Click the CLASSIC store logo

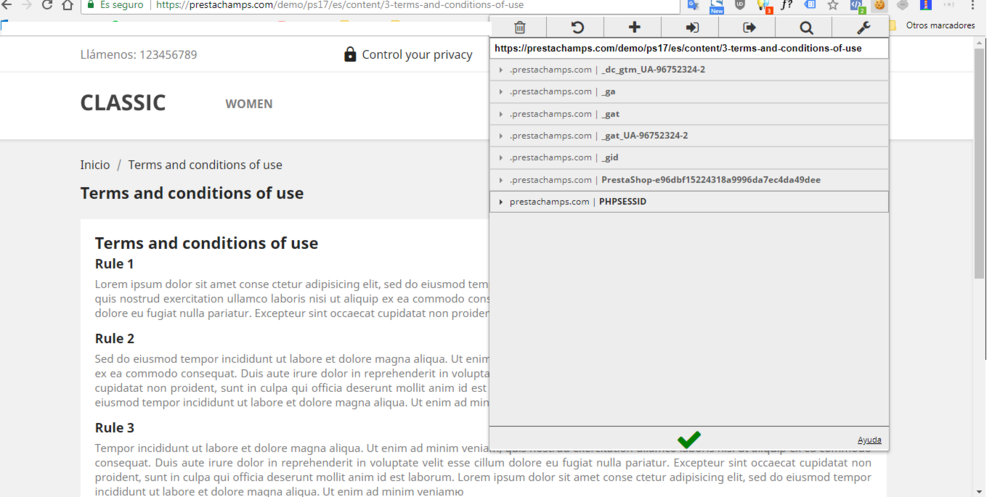[123, 103]
